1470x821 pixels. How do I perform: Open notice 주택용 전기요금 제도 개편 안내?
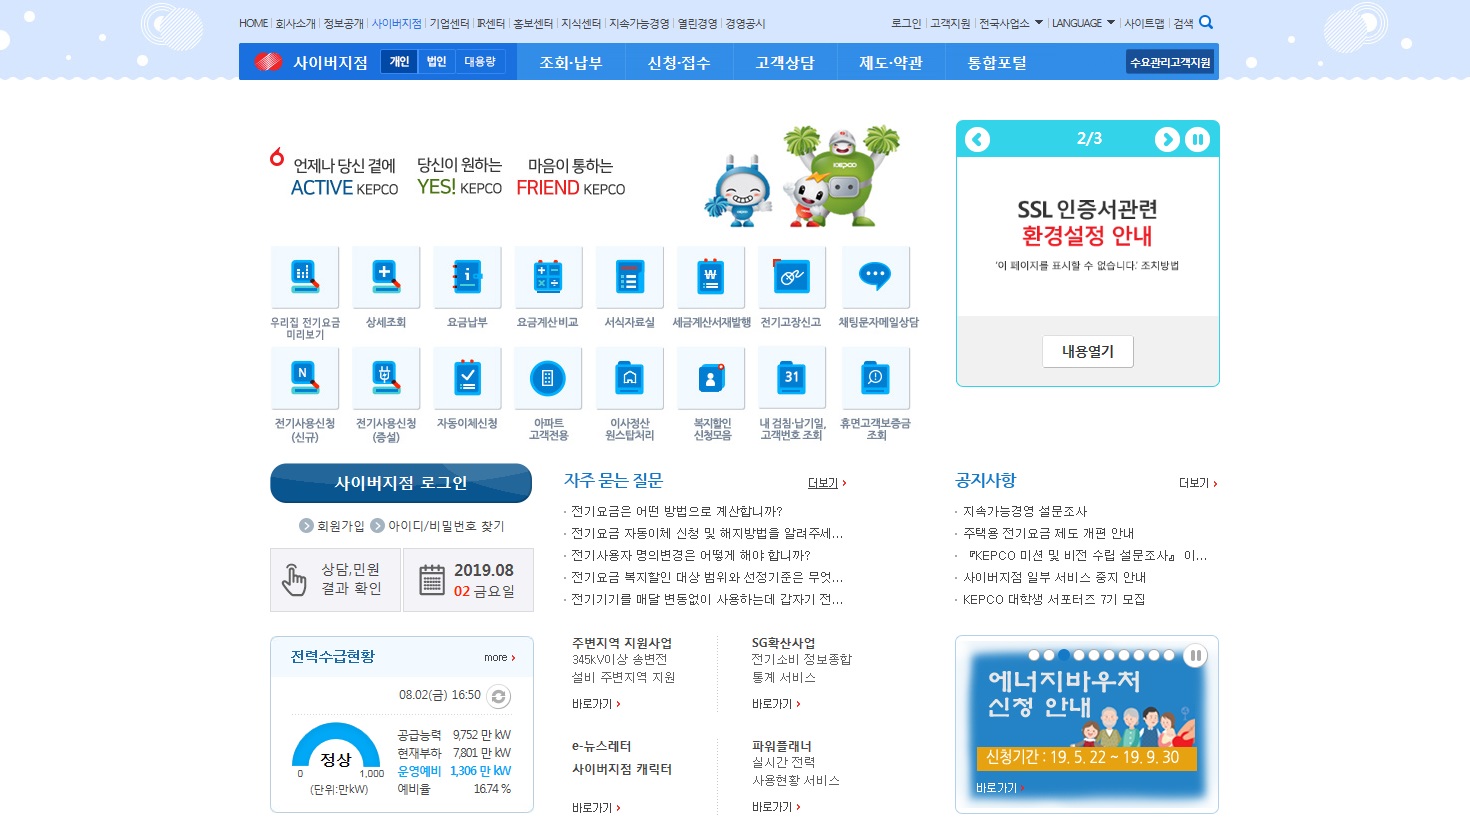tap(1048, 533)
